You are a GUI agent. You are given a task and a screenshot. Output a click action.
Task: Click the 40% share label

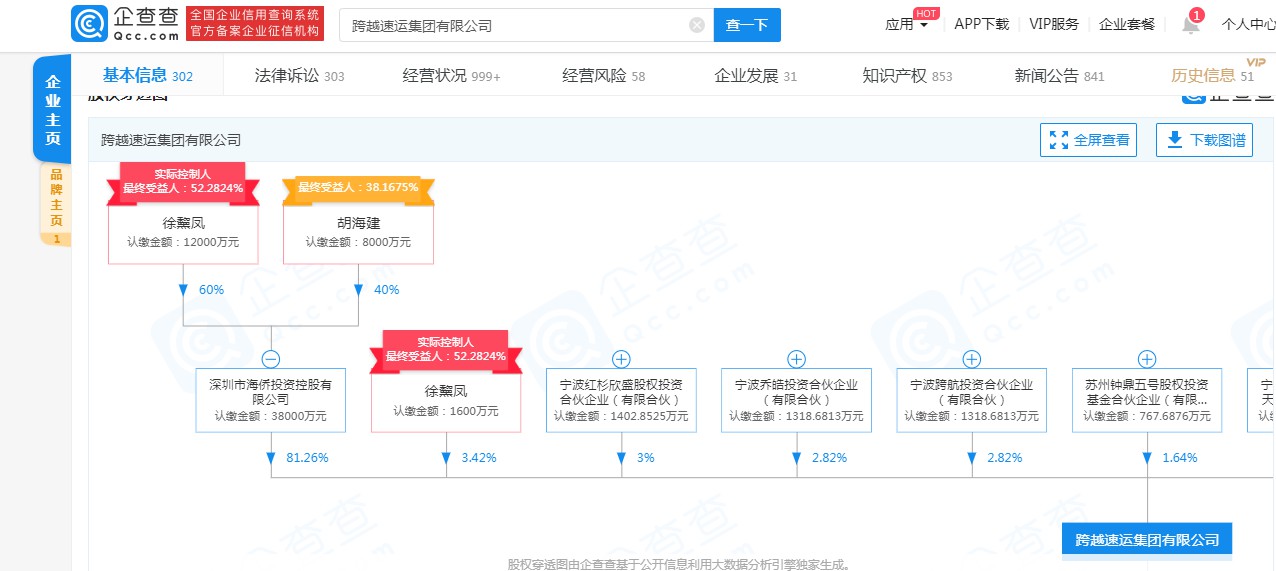(x=386, y=290)
